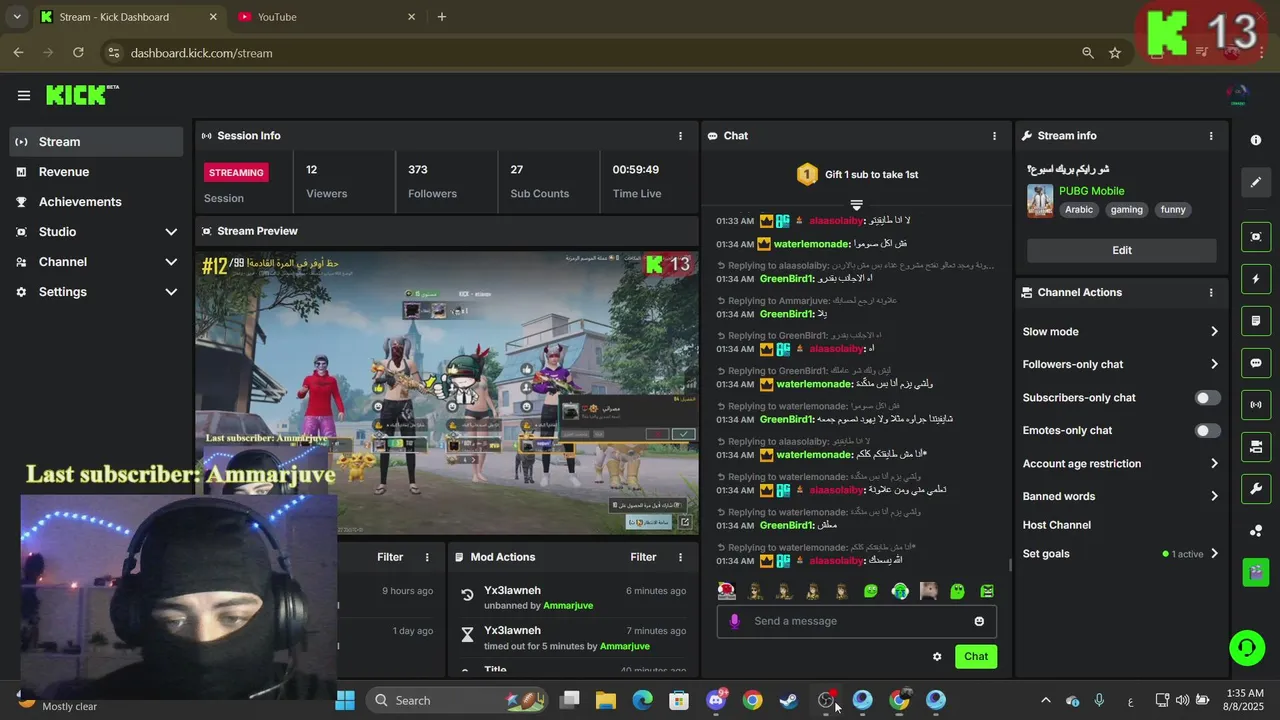The width and height of the screenshot is (1280, 720).
Task: Click the scroll-to-bottom arrow in chat
Action: click(x=856, y=205)
